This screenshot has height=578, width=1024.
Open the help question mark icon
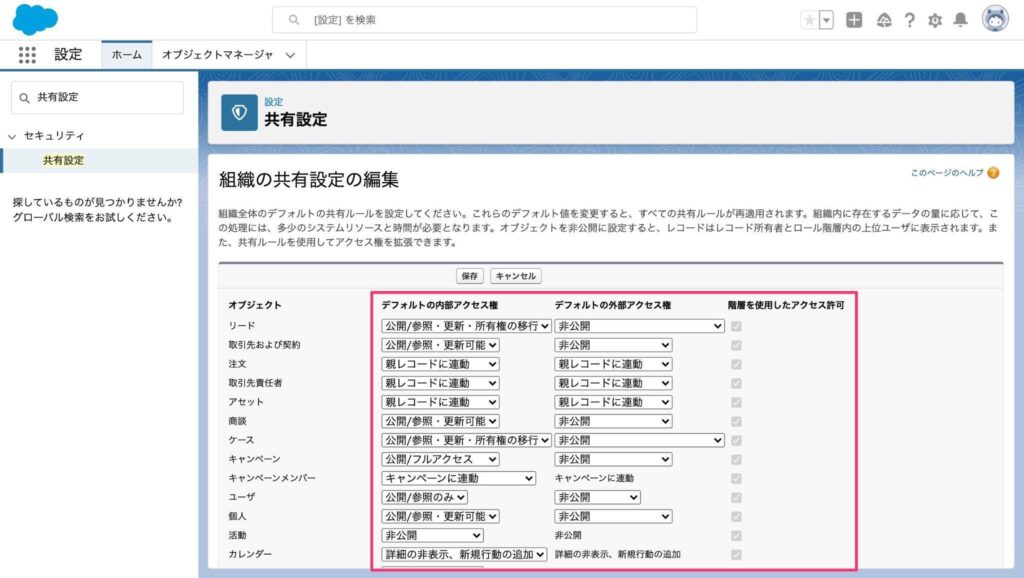point(909,20)
